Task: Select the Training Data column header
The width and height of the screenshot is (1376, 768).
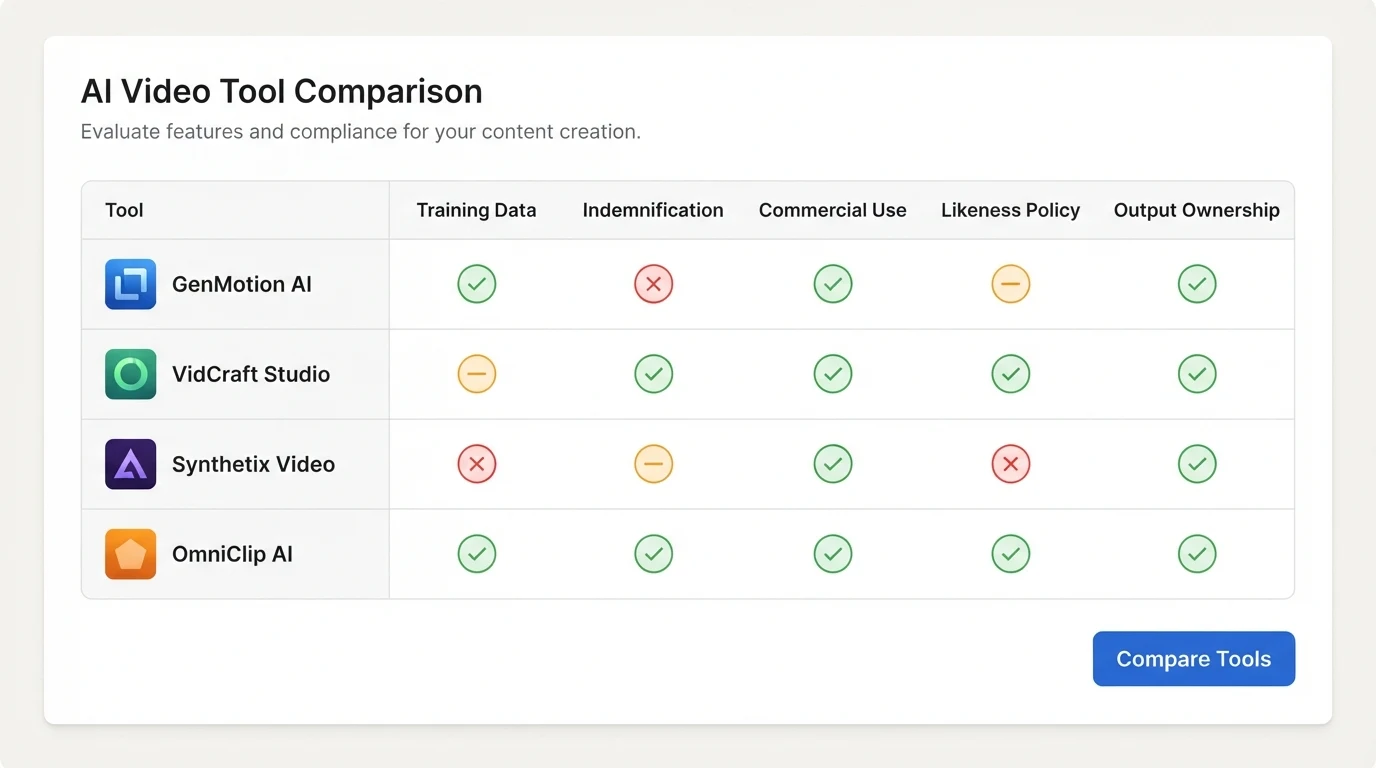Action: pyautogui.click(x=477, y=210)
